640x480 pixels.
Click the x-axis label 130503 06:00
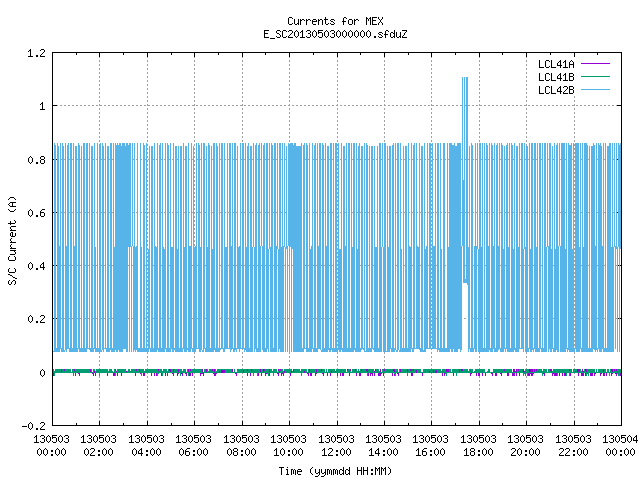coord(193,446)
